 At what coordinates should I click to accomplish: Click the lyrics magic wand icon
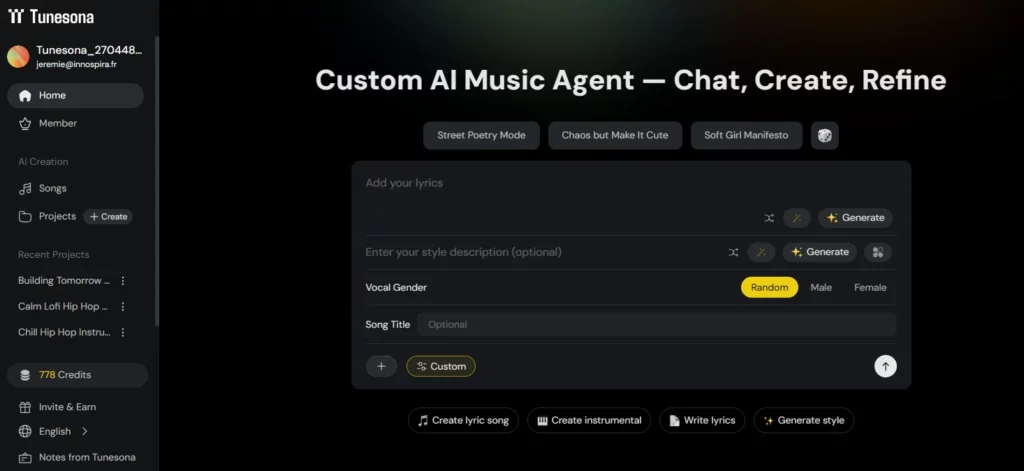797,218
